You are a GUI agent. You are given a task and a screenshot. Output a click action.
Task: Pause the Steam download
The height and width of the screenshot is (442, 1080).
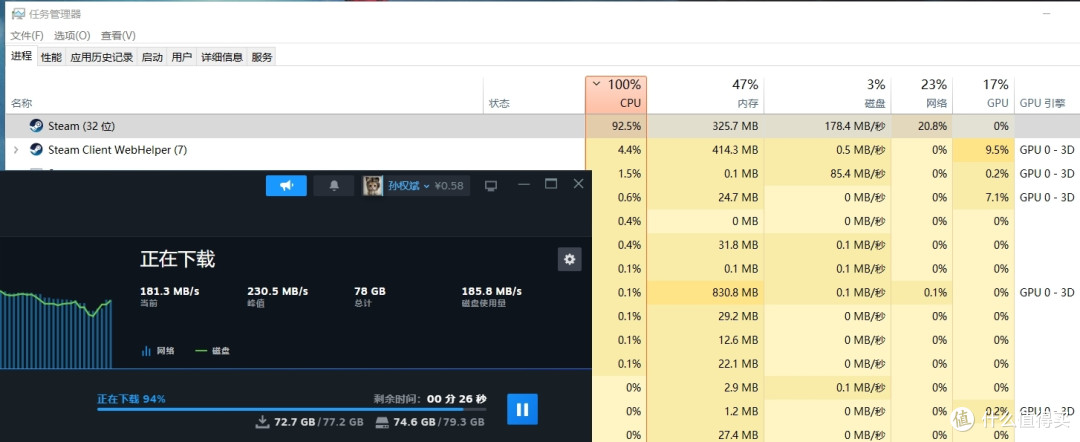click(x=522, y=408)
